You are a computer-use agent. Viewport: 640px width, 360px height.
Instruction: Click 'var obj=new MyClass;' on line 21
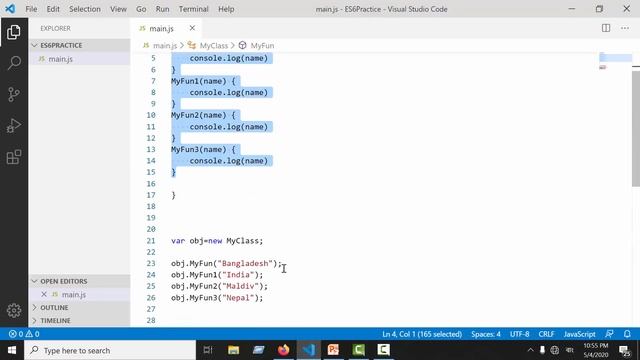(x=217, y=241)
